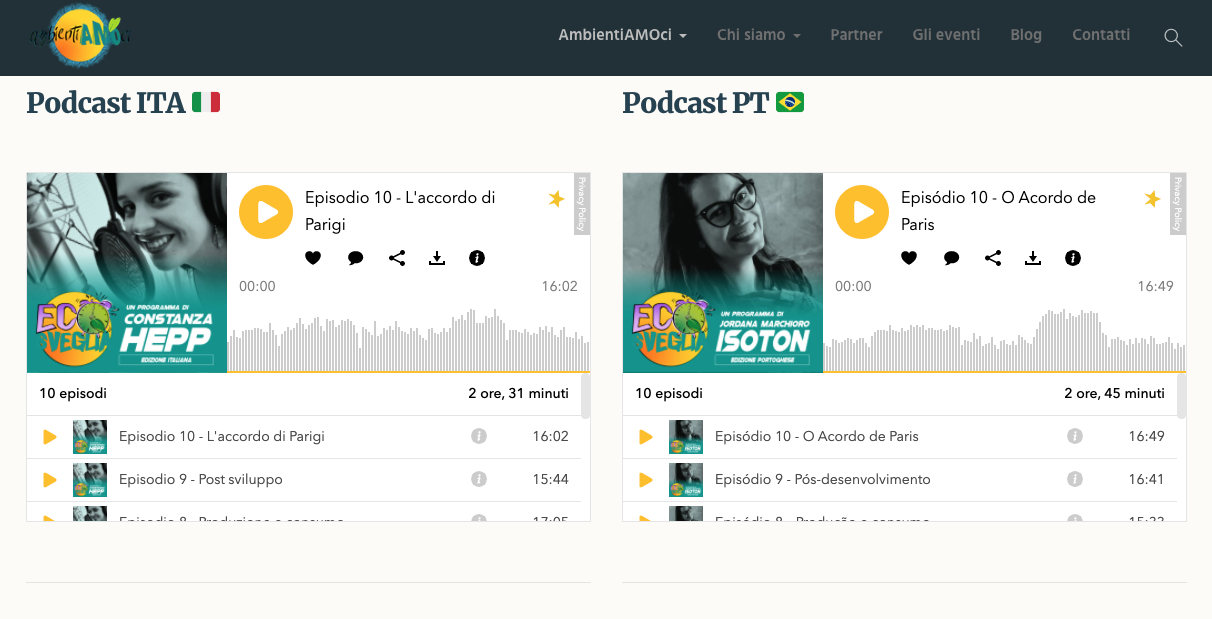Seek in the Portuguese player waveform
1212x619 pixels.
[x=1004, y=340]
